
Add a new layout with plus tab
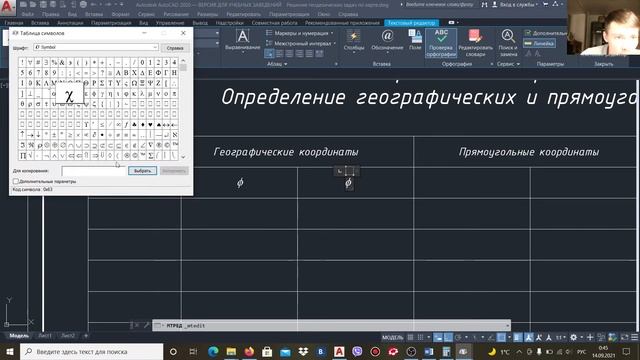click(x=86, y=336)
